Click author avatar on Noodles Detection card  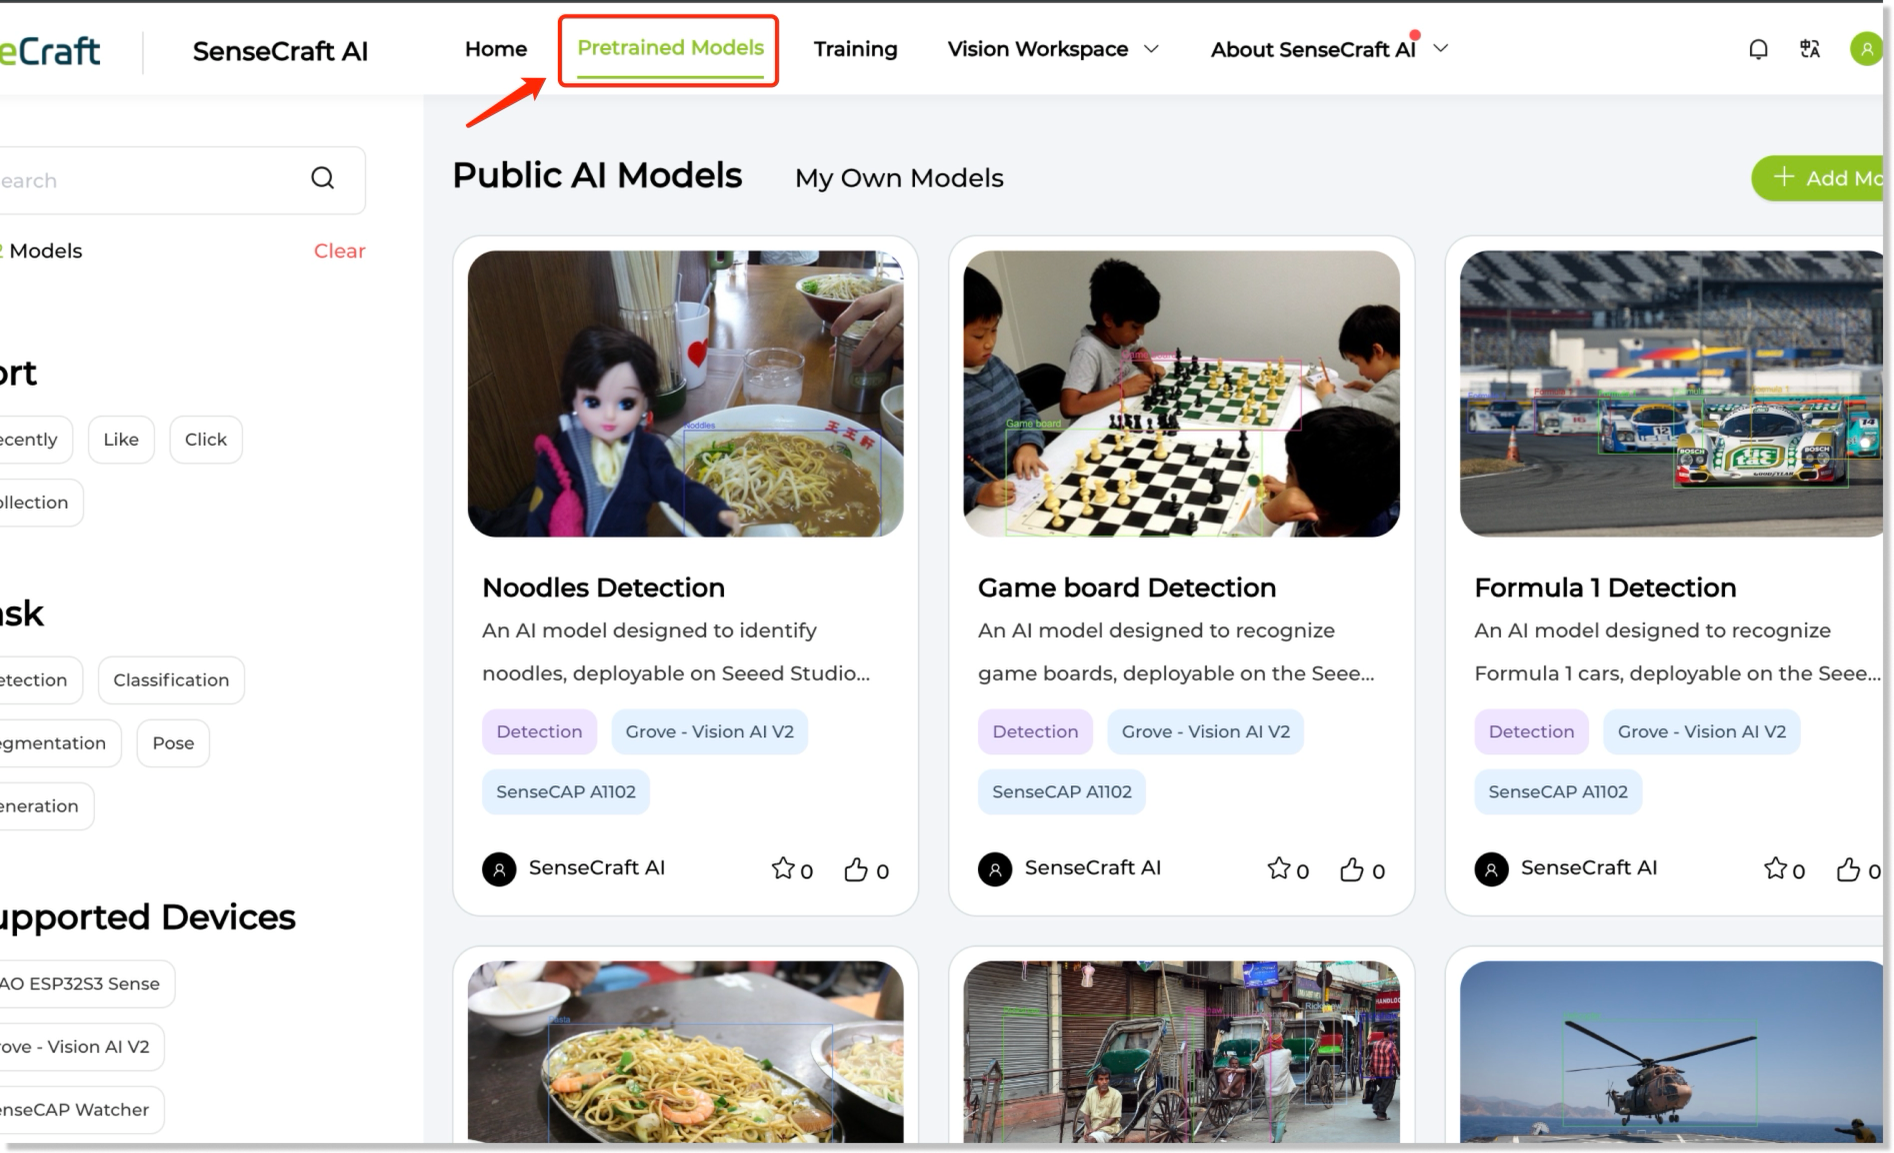point(499,869)
